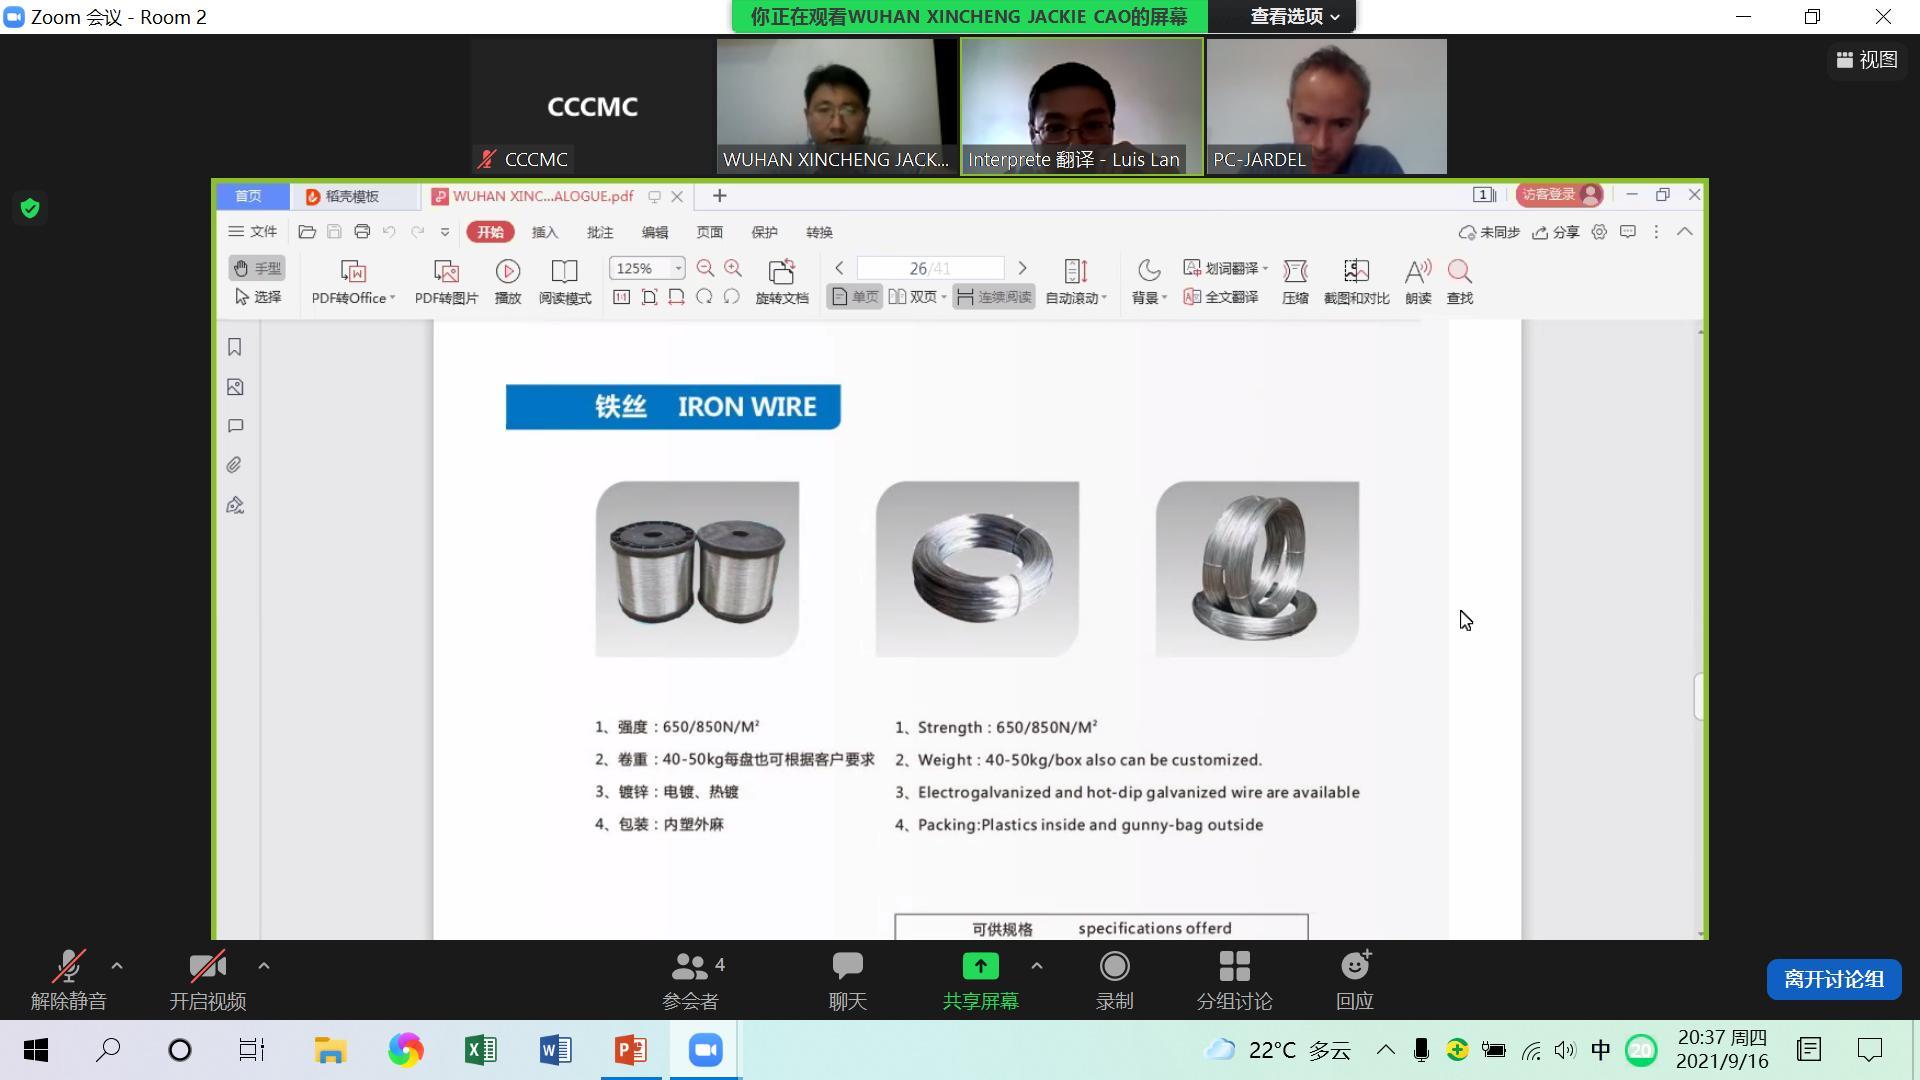This screenshot has width=1920, height=1080.
Task: Turn on camera with 开启视频
Action: click(x=207, y=981)
